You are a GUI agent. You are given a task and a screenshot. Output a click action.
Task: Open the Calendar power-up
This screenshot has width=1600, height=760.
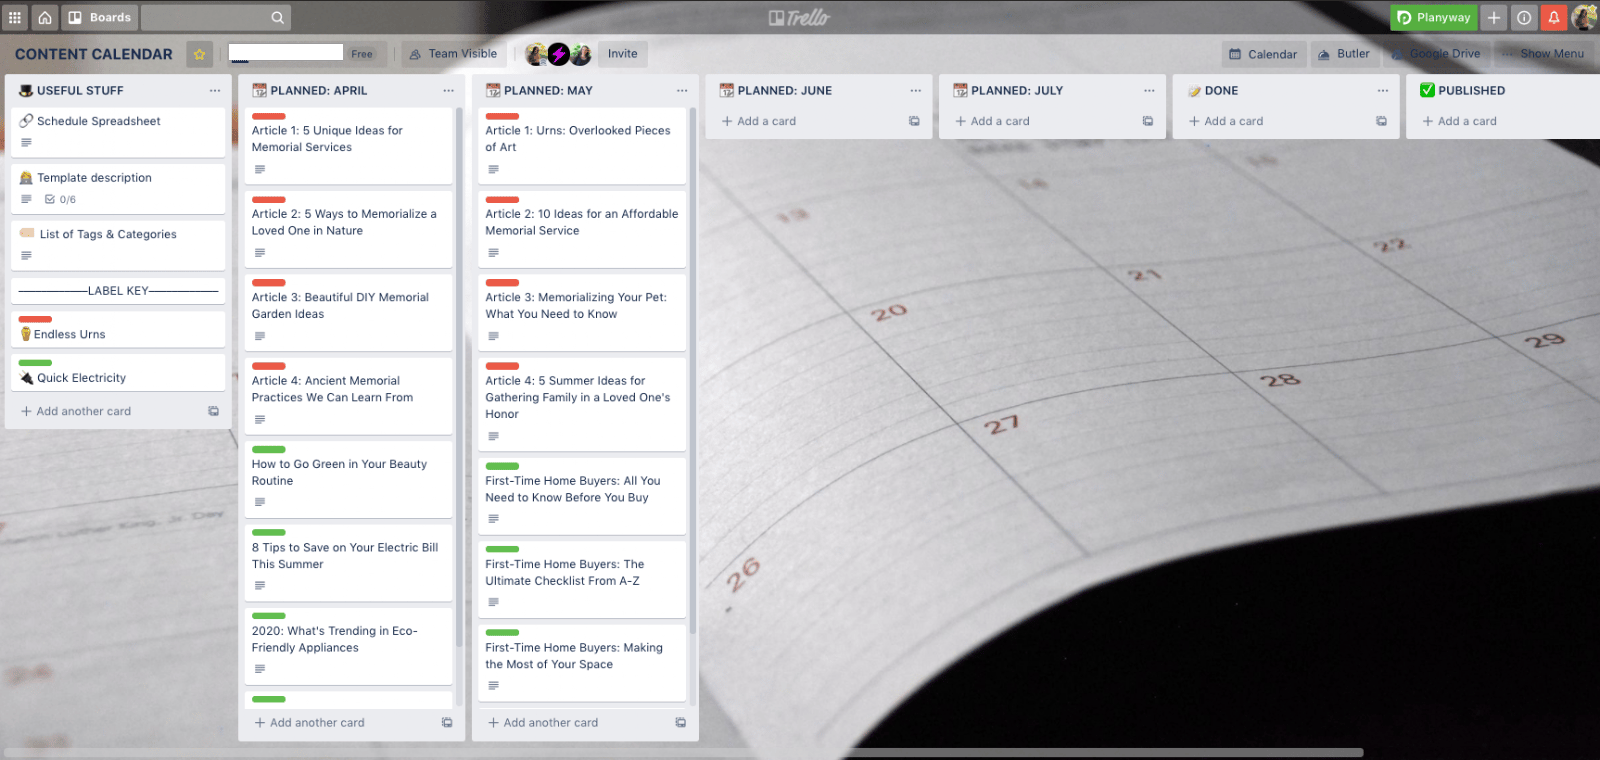[1263, 54]
